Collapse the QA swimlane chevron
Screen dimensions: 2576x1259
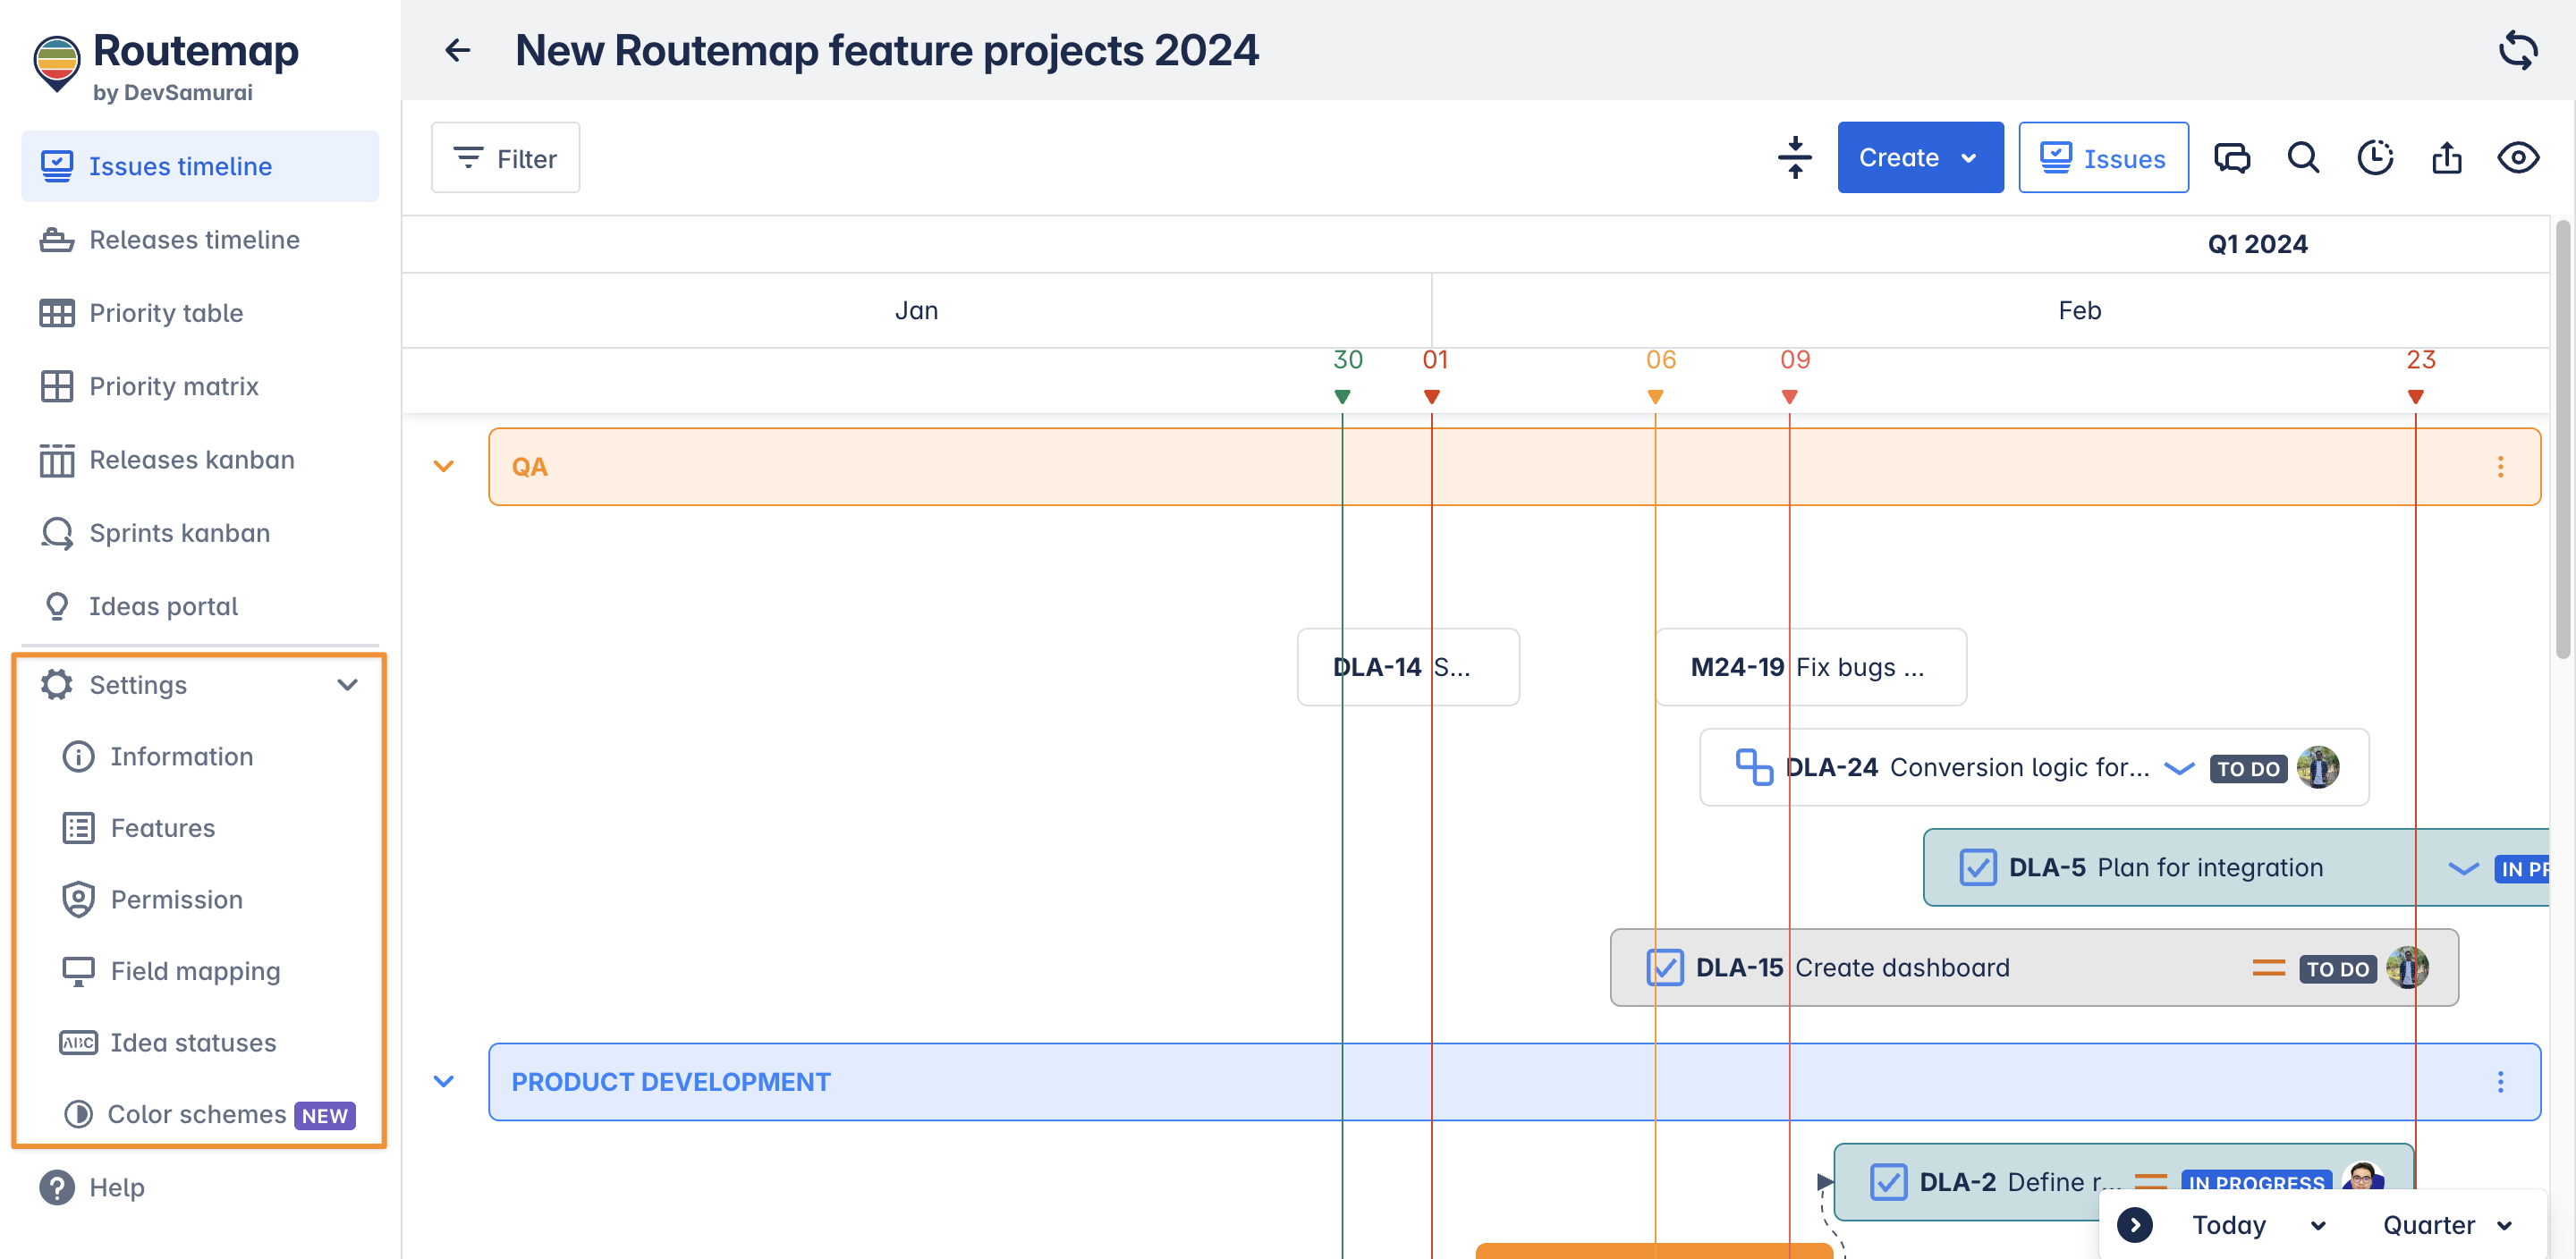(x=443, y=467)
